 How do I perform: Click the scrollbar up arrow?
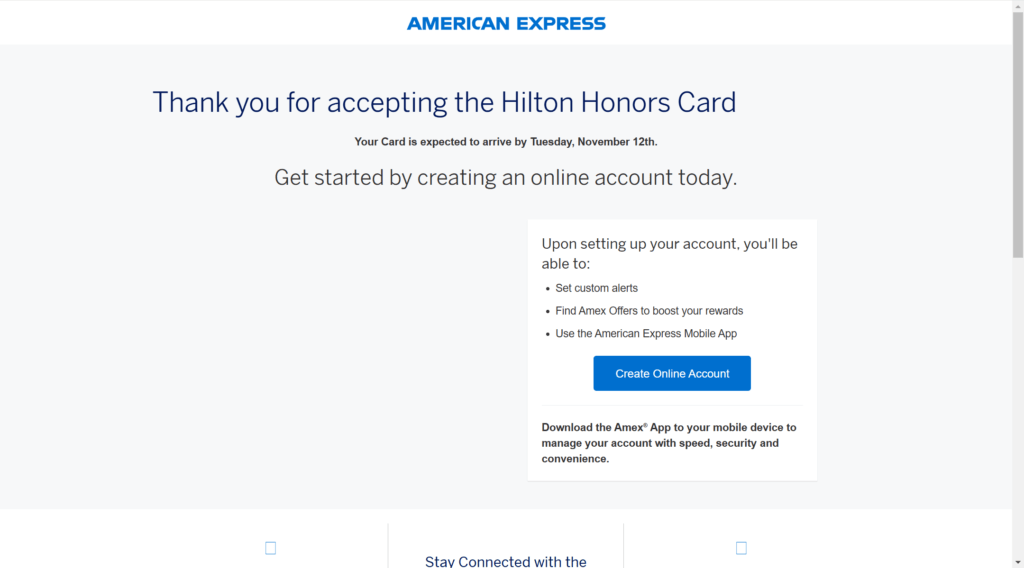pos(1018,6)
